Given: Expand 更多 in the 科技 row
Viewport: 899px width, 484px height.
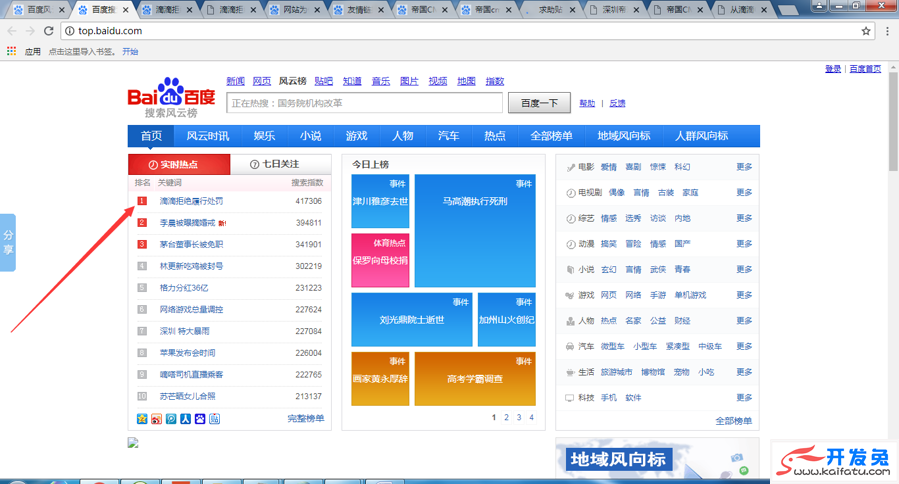Looking at the screenshot, I should tap(744, 397).
